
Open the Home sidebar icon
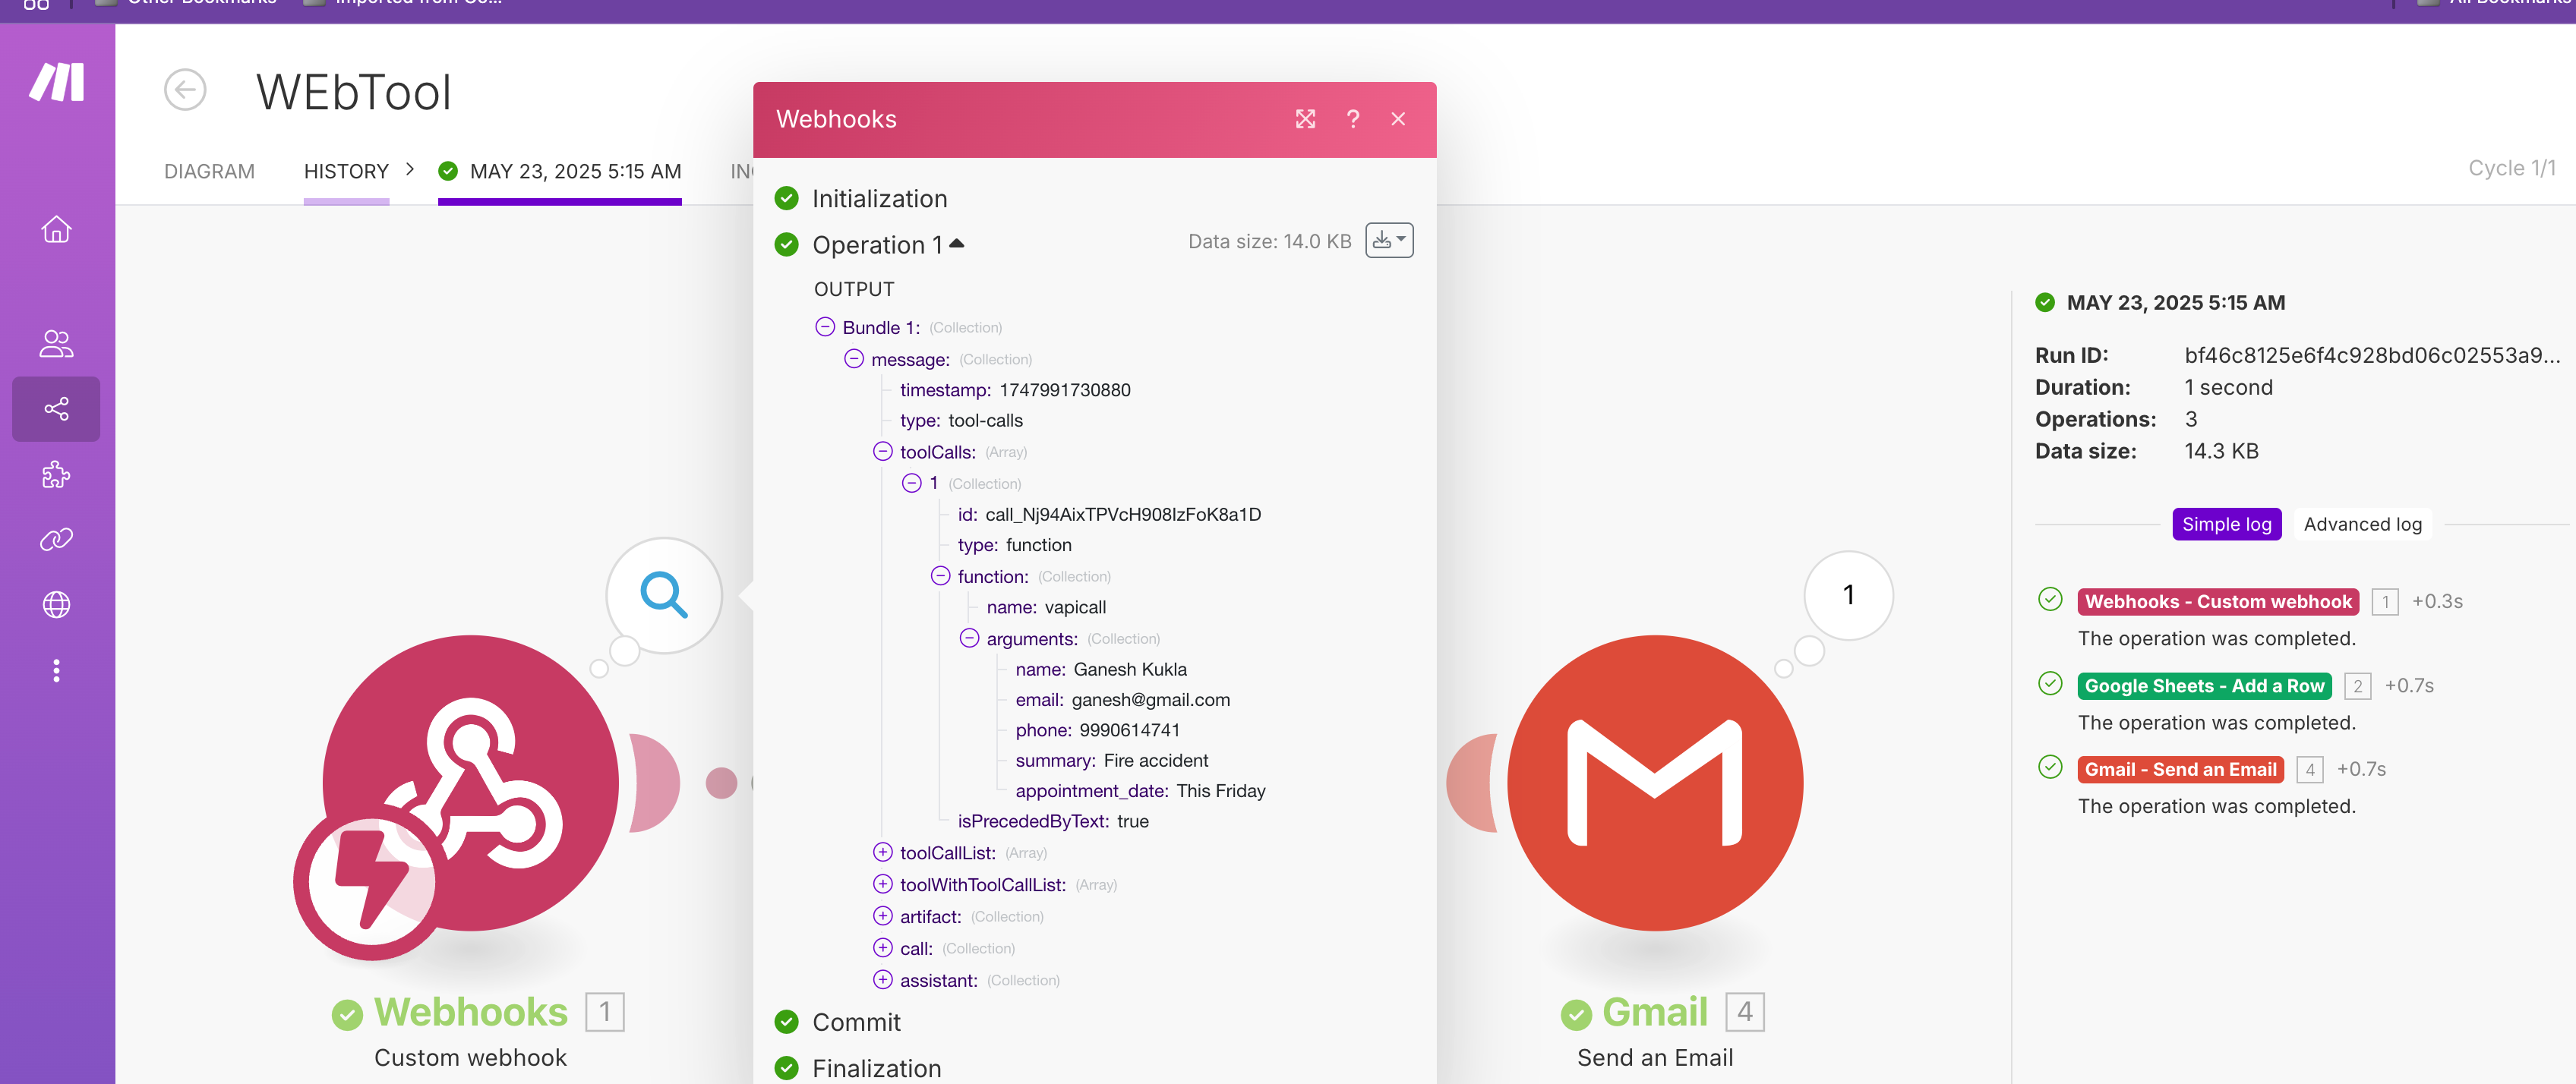point(57,229)
